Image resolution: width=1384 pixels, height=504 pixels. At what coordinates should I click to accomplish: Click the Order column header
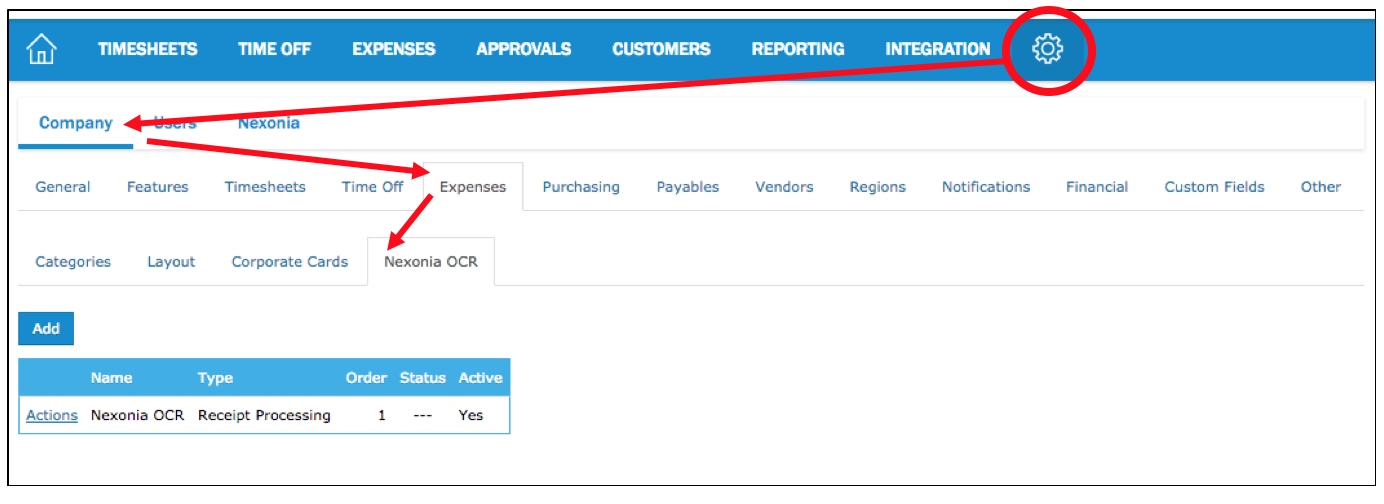coord(366,378)
